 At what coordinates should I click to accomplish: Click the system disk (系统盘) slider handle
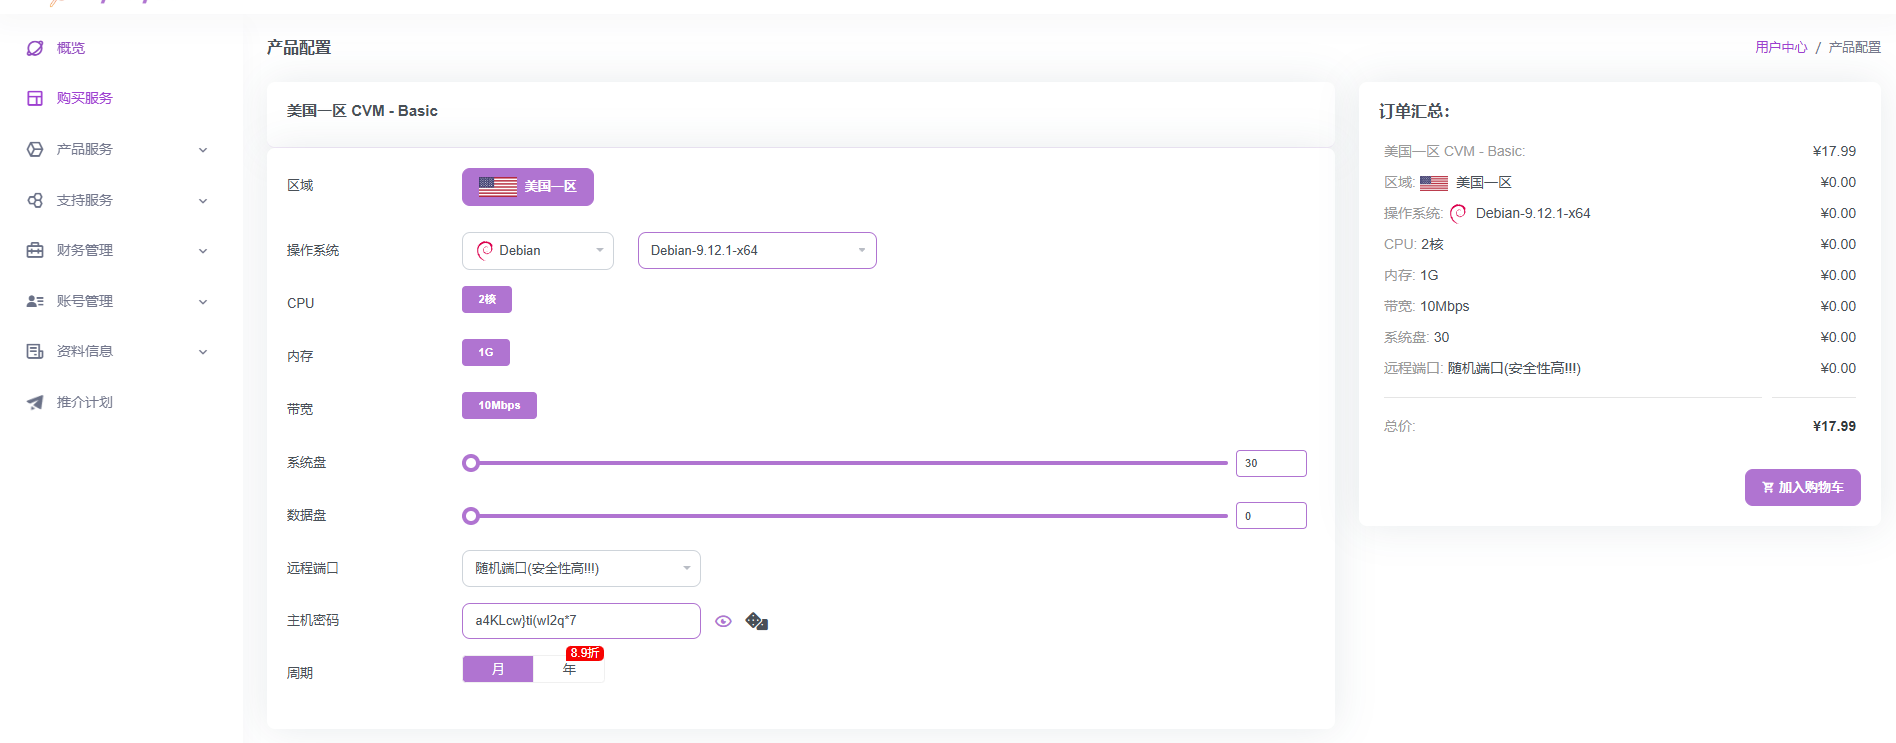pos(471,463)
